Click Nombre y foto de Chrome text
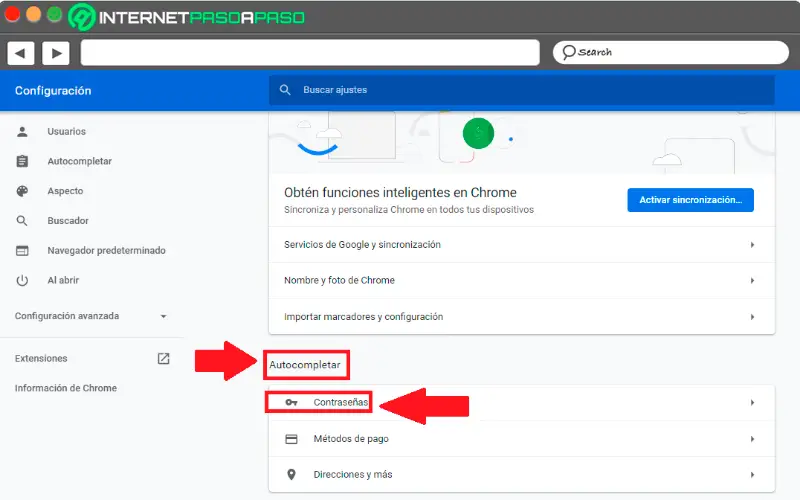This screenshot has height=500, width=800. pyautogui.click(x=339, y=281)
